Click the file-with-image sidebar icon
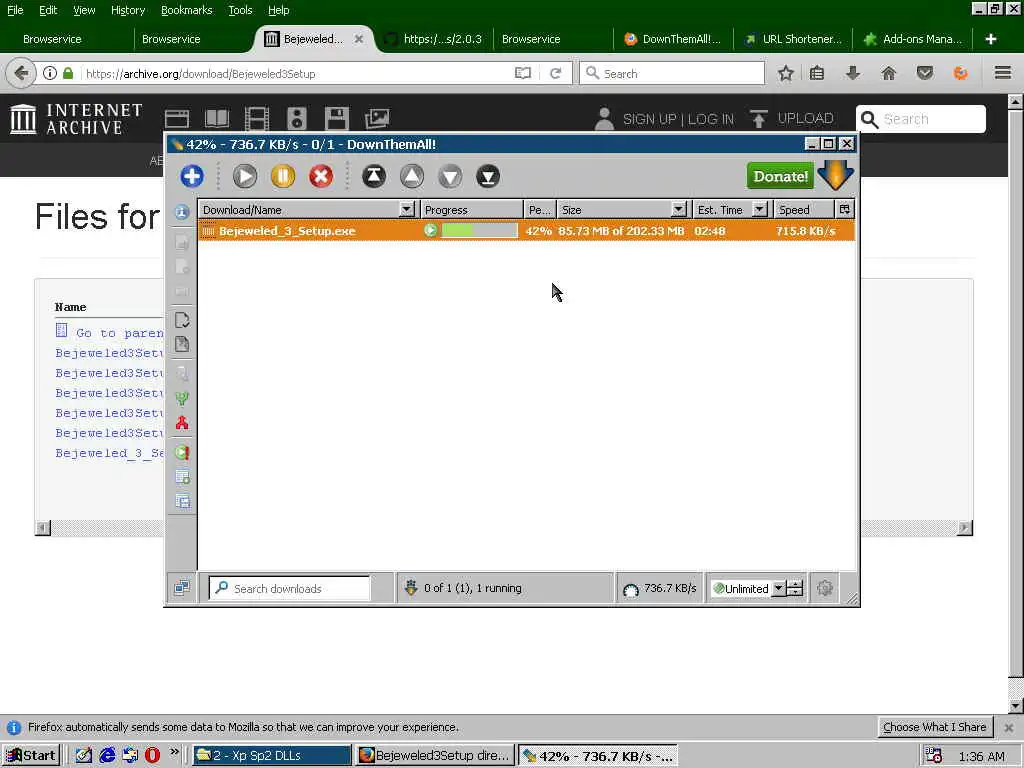1024x768 pixels. tap(182, 344)
